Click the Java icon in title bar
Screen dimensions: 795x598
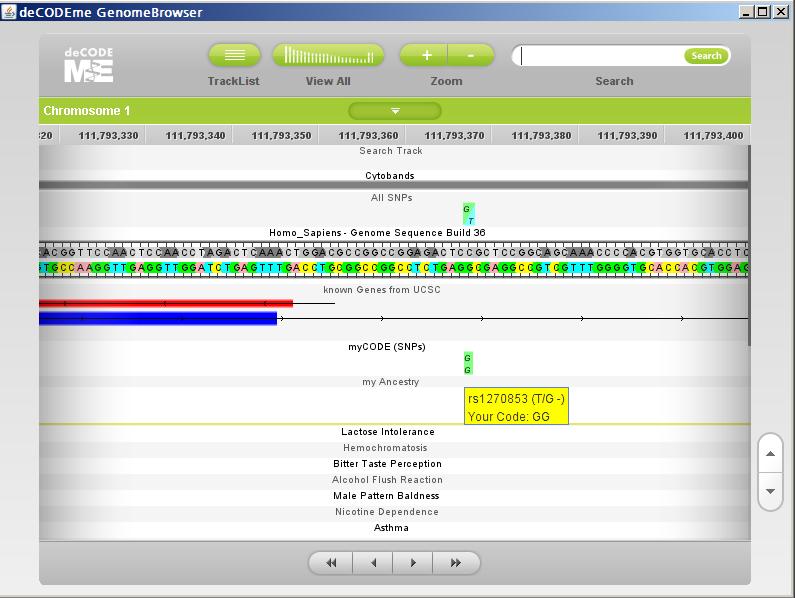pyautogui.click(x=9, y=11)
